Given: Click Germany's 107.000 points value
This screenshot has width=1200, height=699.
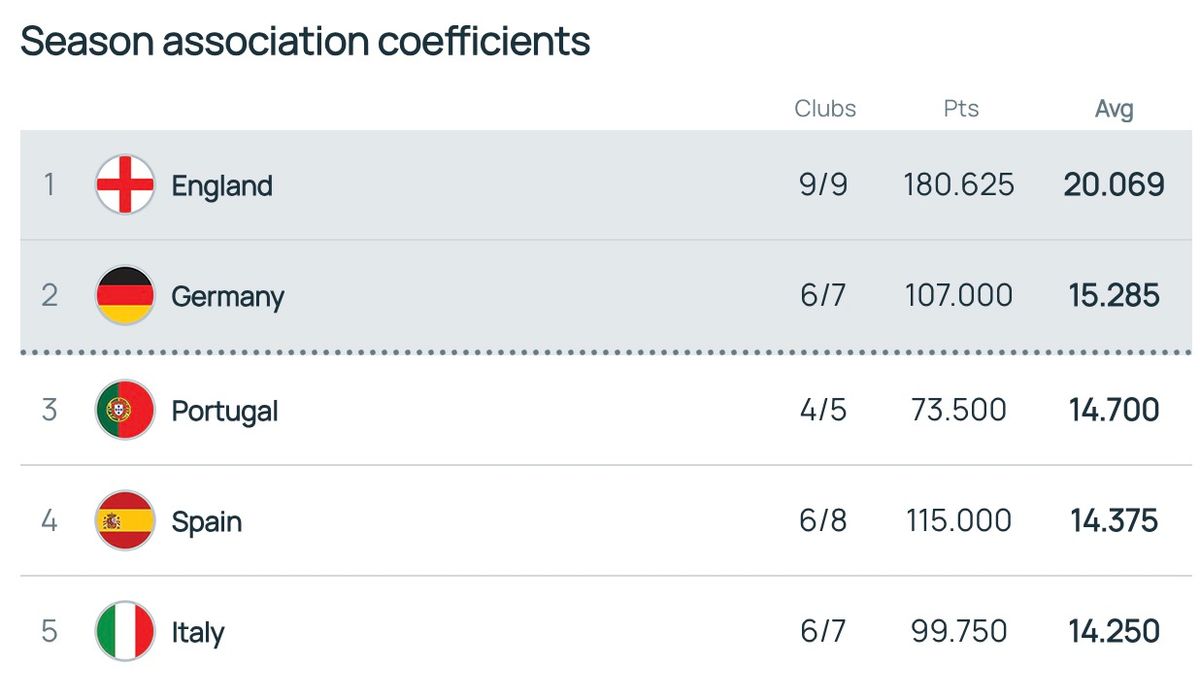Looking at the screenshot, I should 959,296.
